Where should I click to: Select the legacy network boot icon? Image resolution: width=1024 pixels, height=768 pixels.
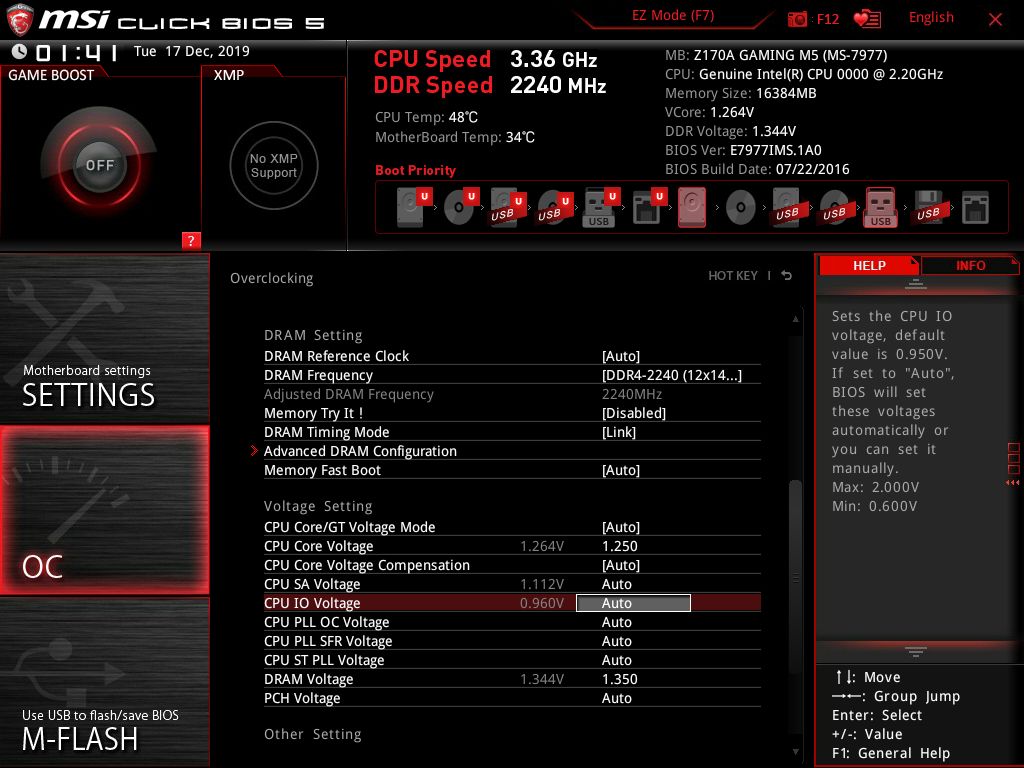975,207
